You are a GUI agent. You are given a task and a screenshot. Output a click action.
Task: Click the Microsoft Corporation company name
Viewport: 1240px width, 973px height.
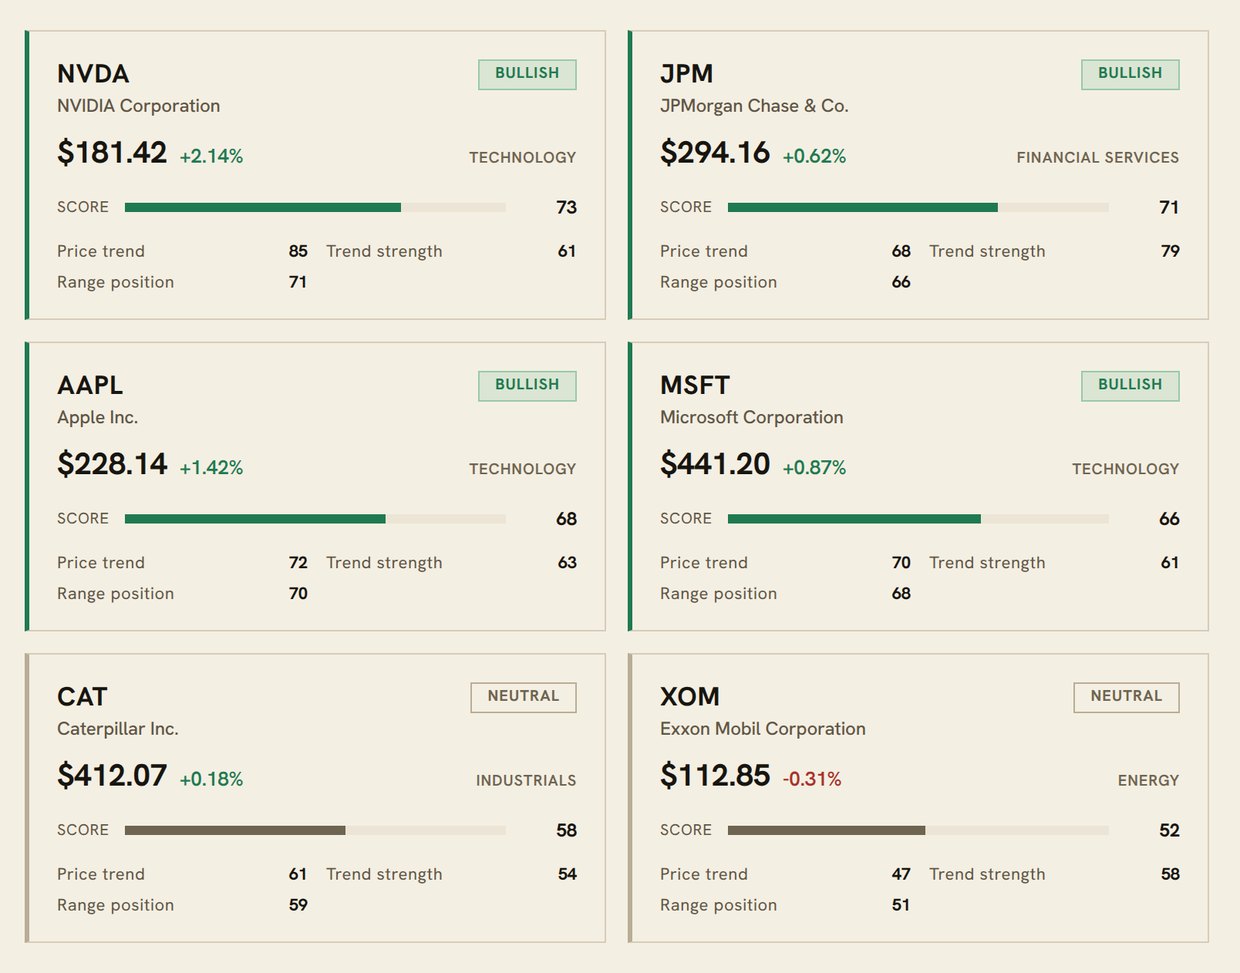(x=752, y=418)
